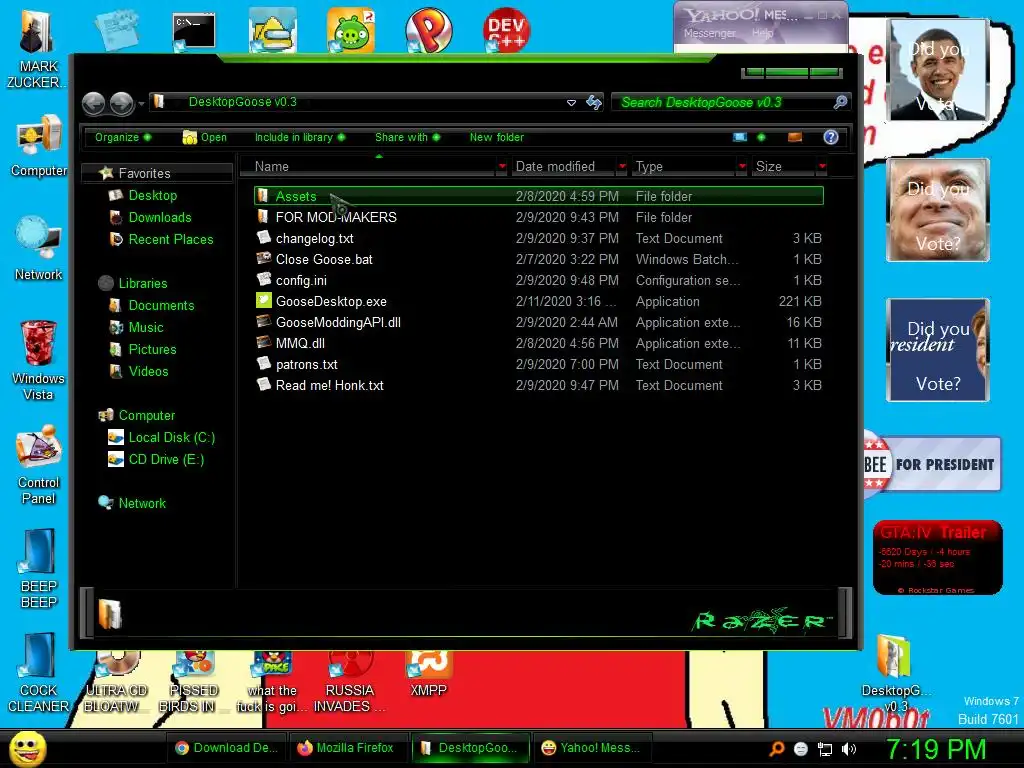
Task: Switch to DesktopGoo... taskbar button
Action: click(470, 748)
